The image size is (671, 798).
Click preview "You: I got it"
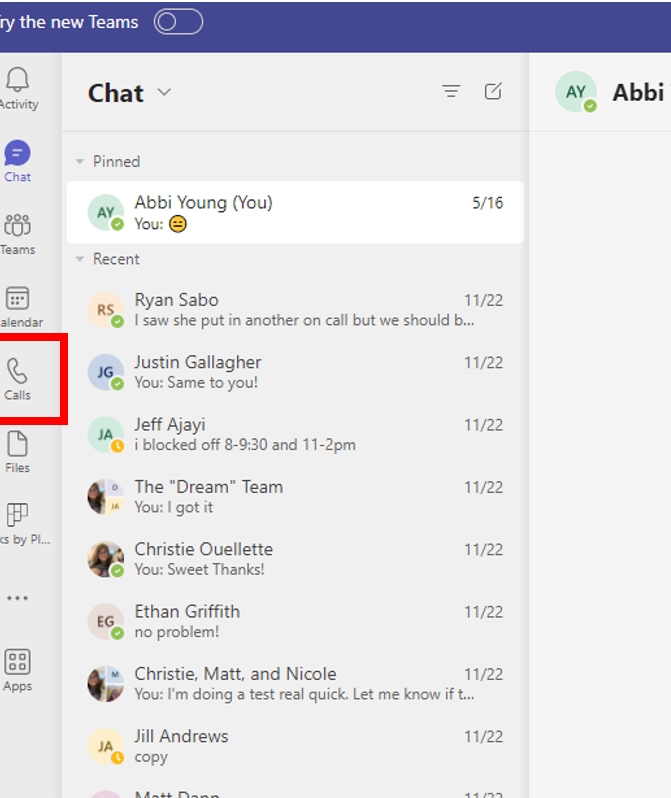point(174,507)
